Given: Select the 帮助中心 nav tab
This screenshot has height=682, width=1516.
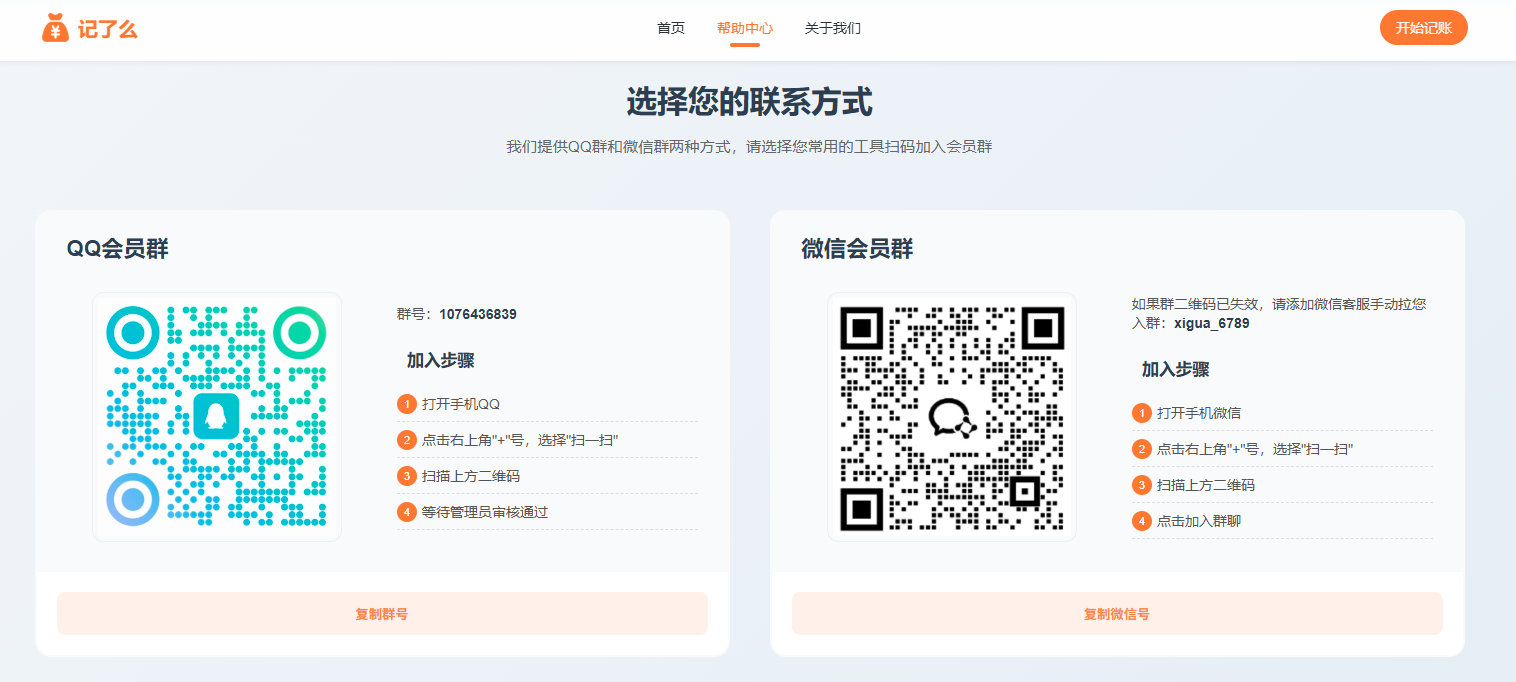Looking at the screenshot, I should point(745,28).
